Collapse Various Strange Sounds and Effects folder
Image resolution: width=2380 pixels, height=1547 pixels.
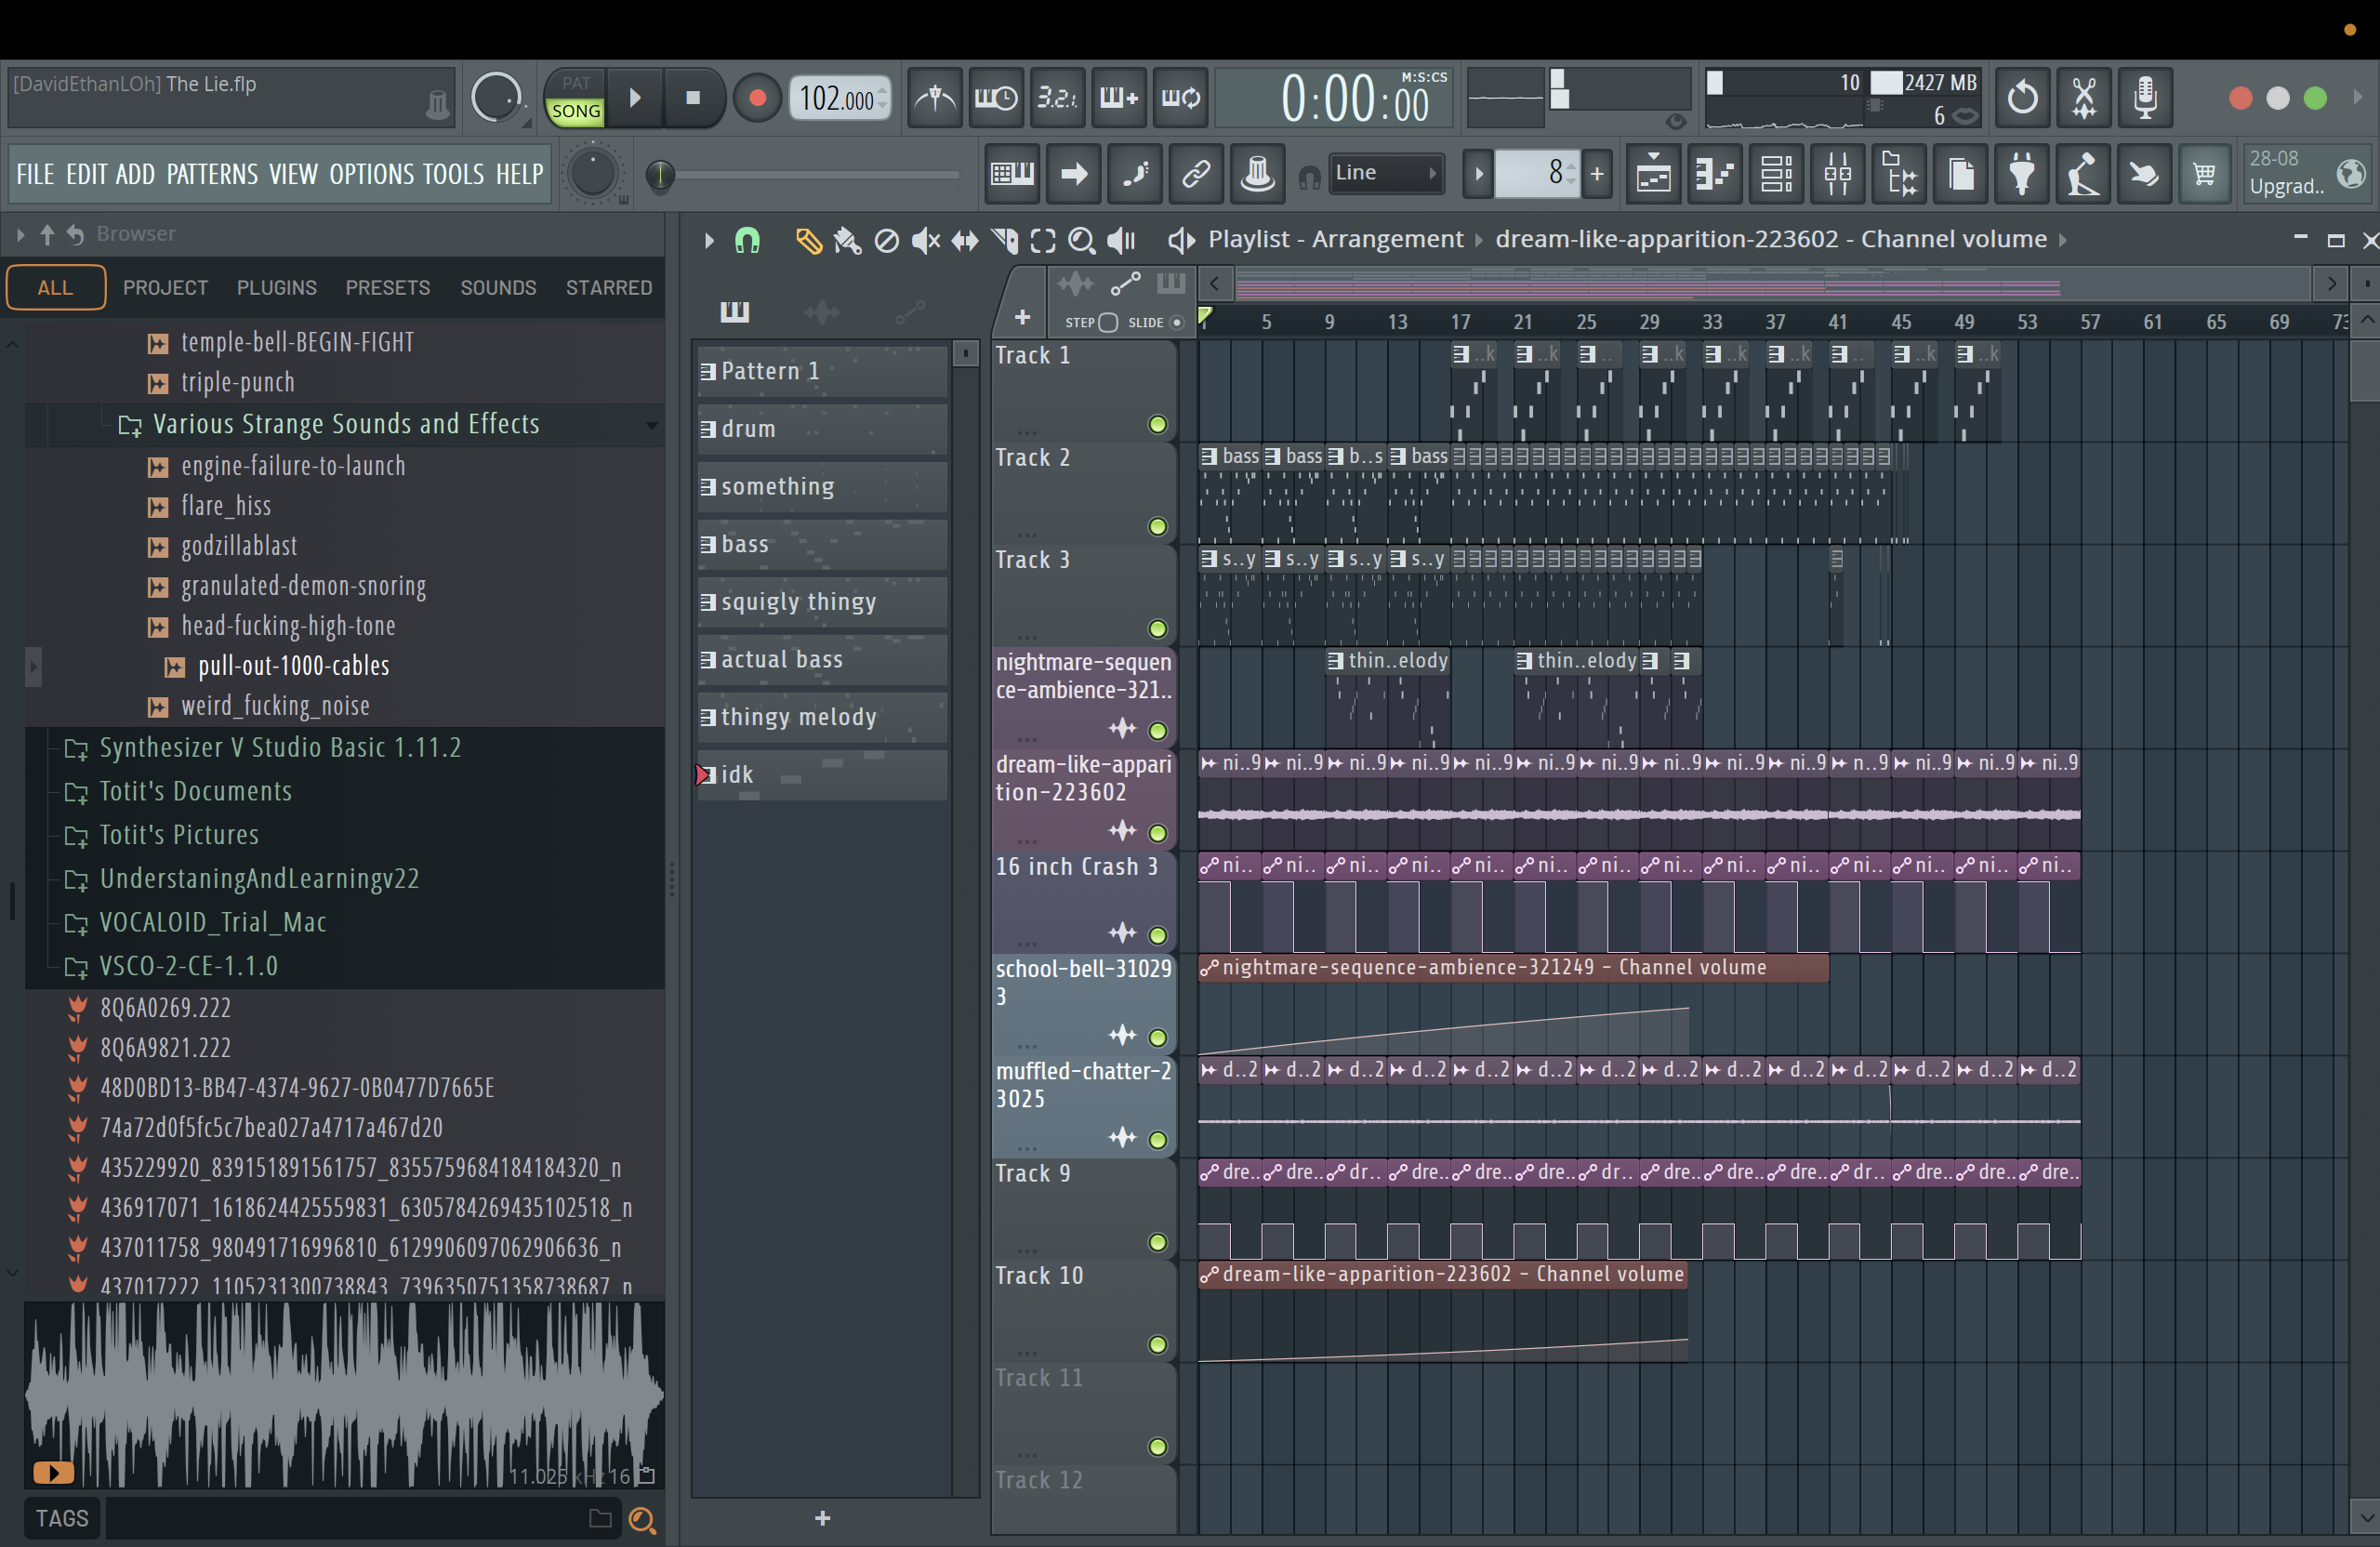345,424
